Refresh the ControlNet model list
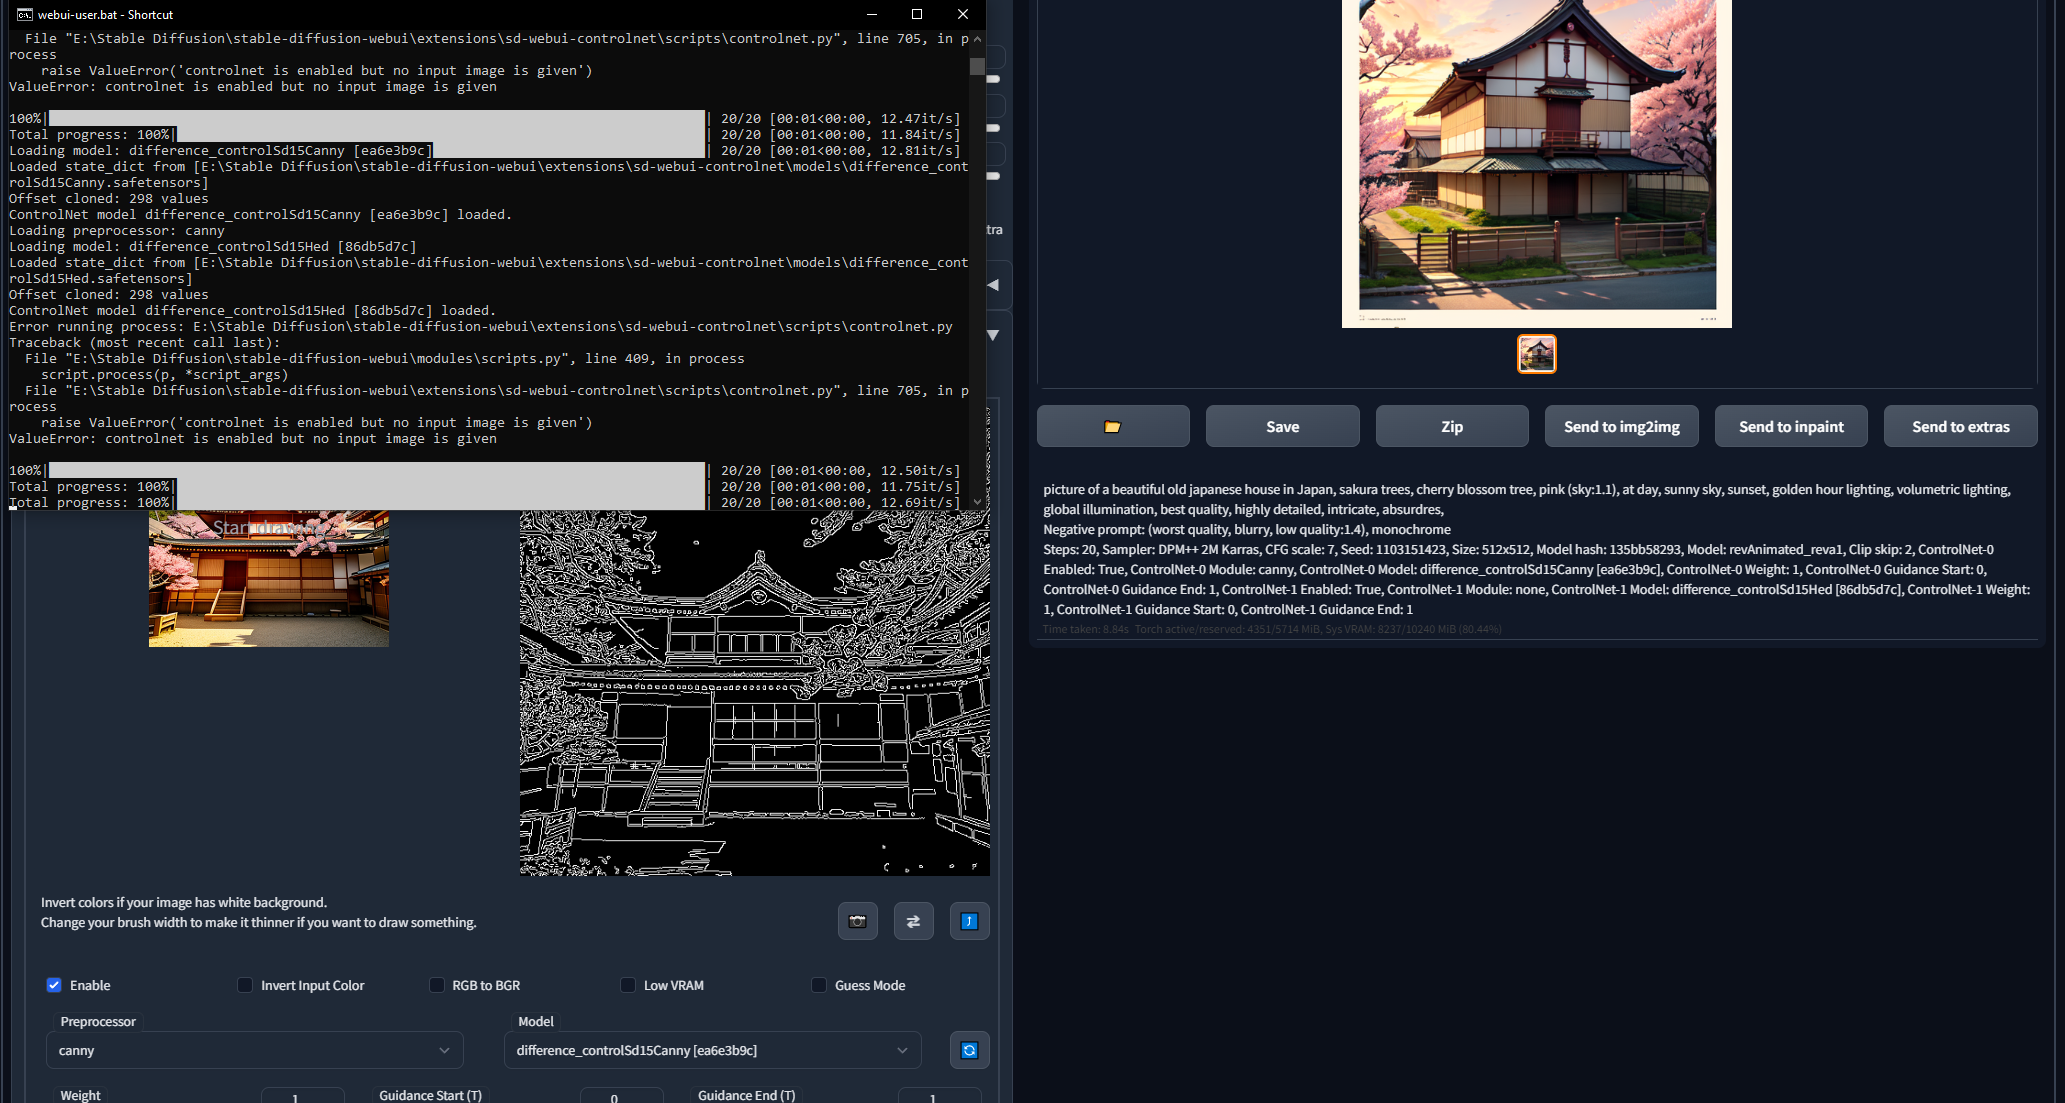Screen dimensions: 2065x1103 [969, 1050]
